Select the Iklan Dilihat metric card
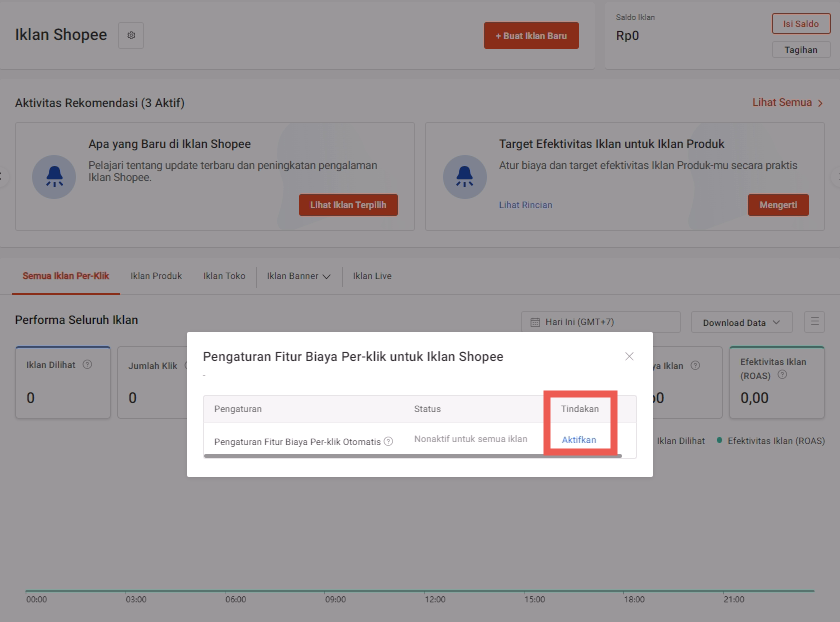This screenshot has width=840, height=622. (x=63, y=383)
